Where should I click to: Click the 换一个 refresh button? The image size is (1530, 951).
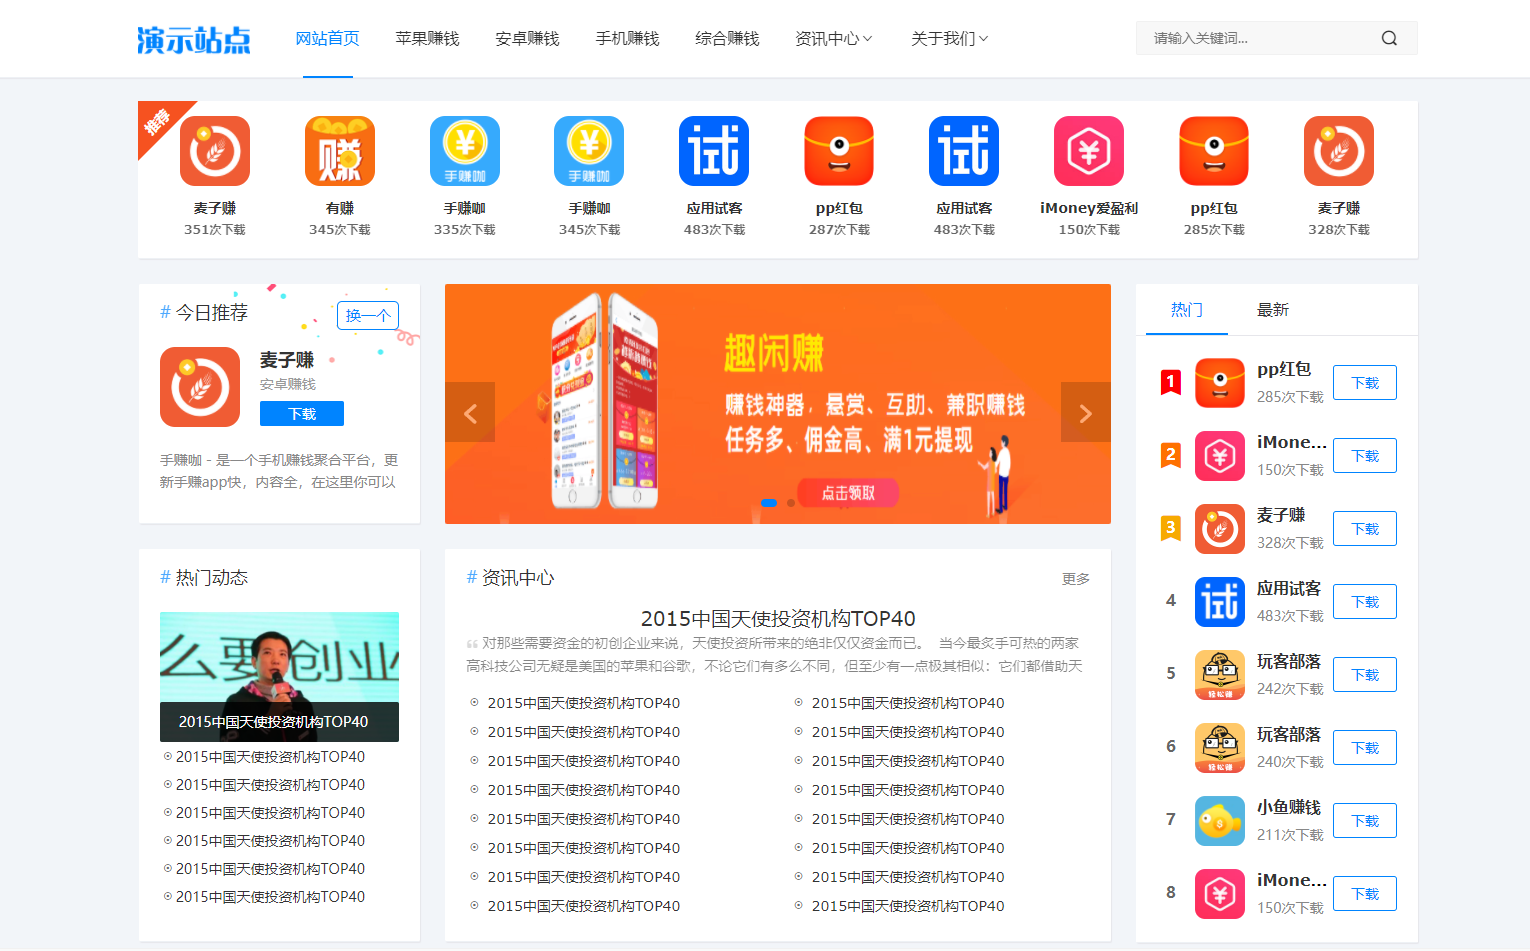[367, 315]
